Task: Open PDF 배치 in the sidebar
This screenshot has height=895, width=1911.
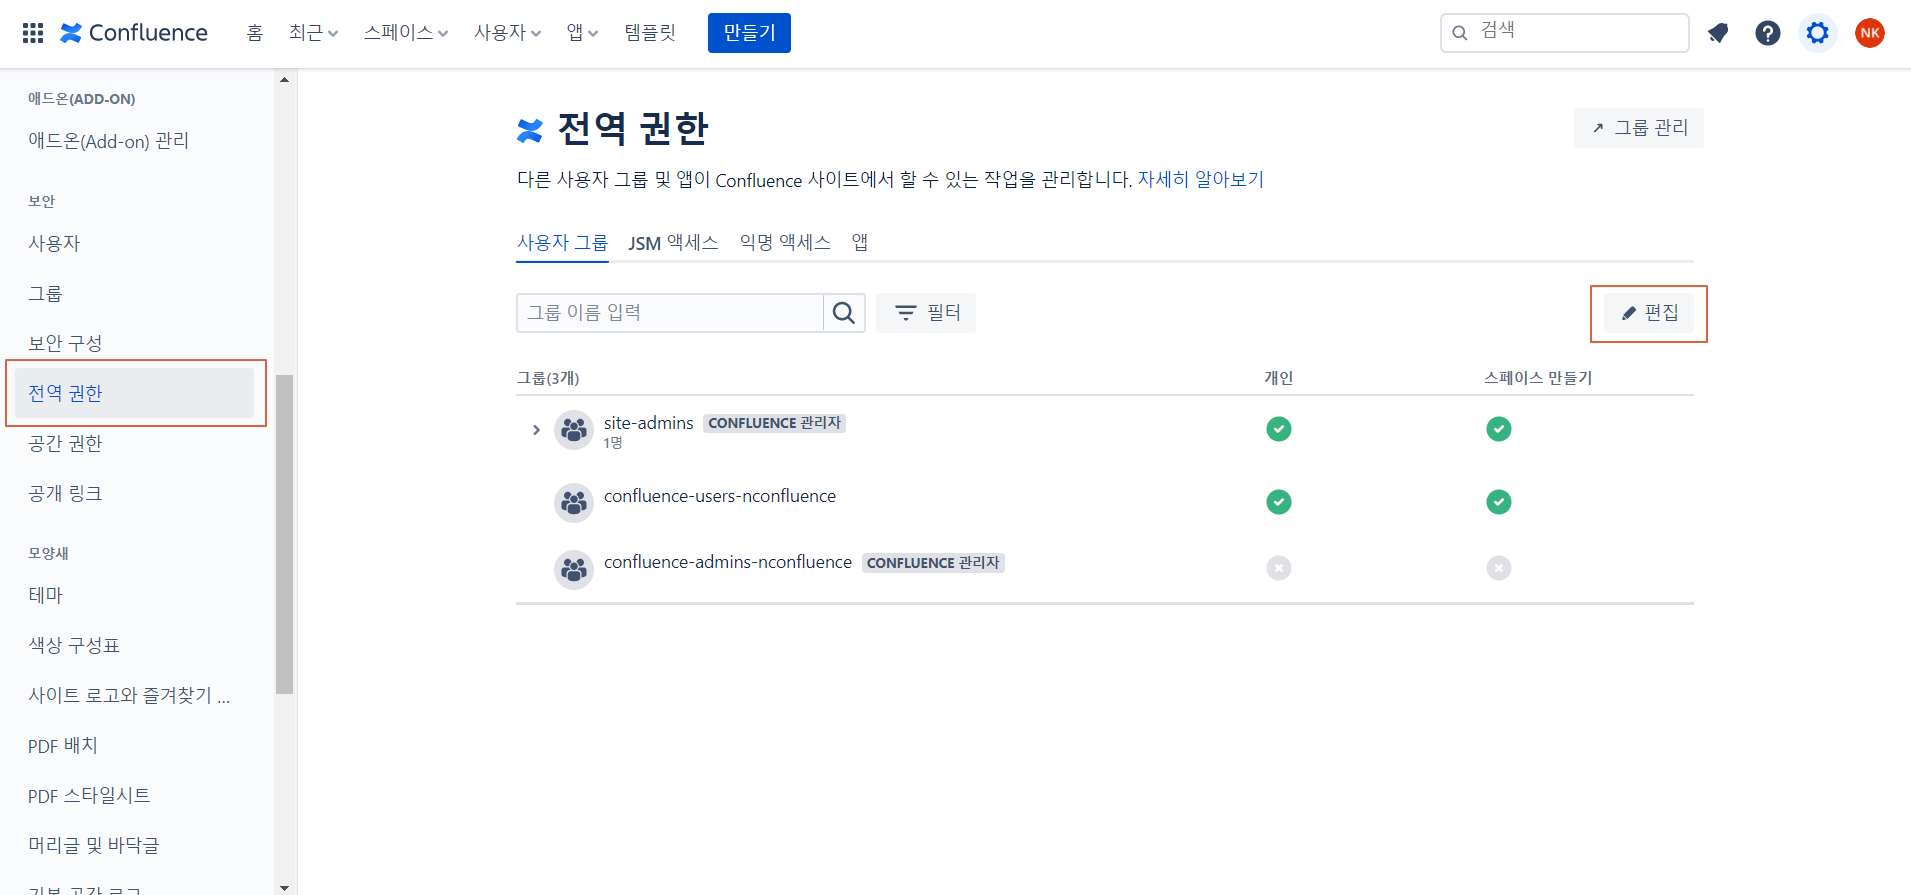Action: coord(63,745)
